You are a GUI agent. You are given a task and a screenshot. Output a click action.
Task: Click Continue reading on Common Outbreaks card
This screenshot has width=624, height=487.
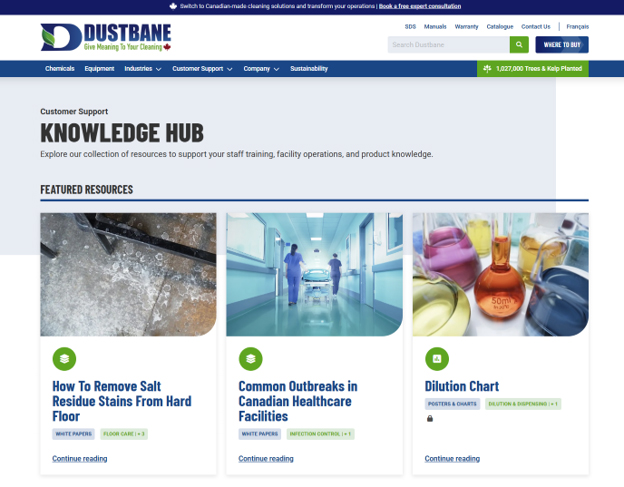(x=266, y=458)
